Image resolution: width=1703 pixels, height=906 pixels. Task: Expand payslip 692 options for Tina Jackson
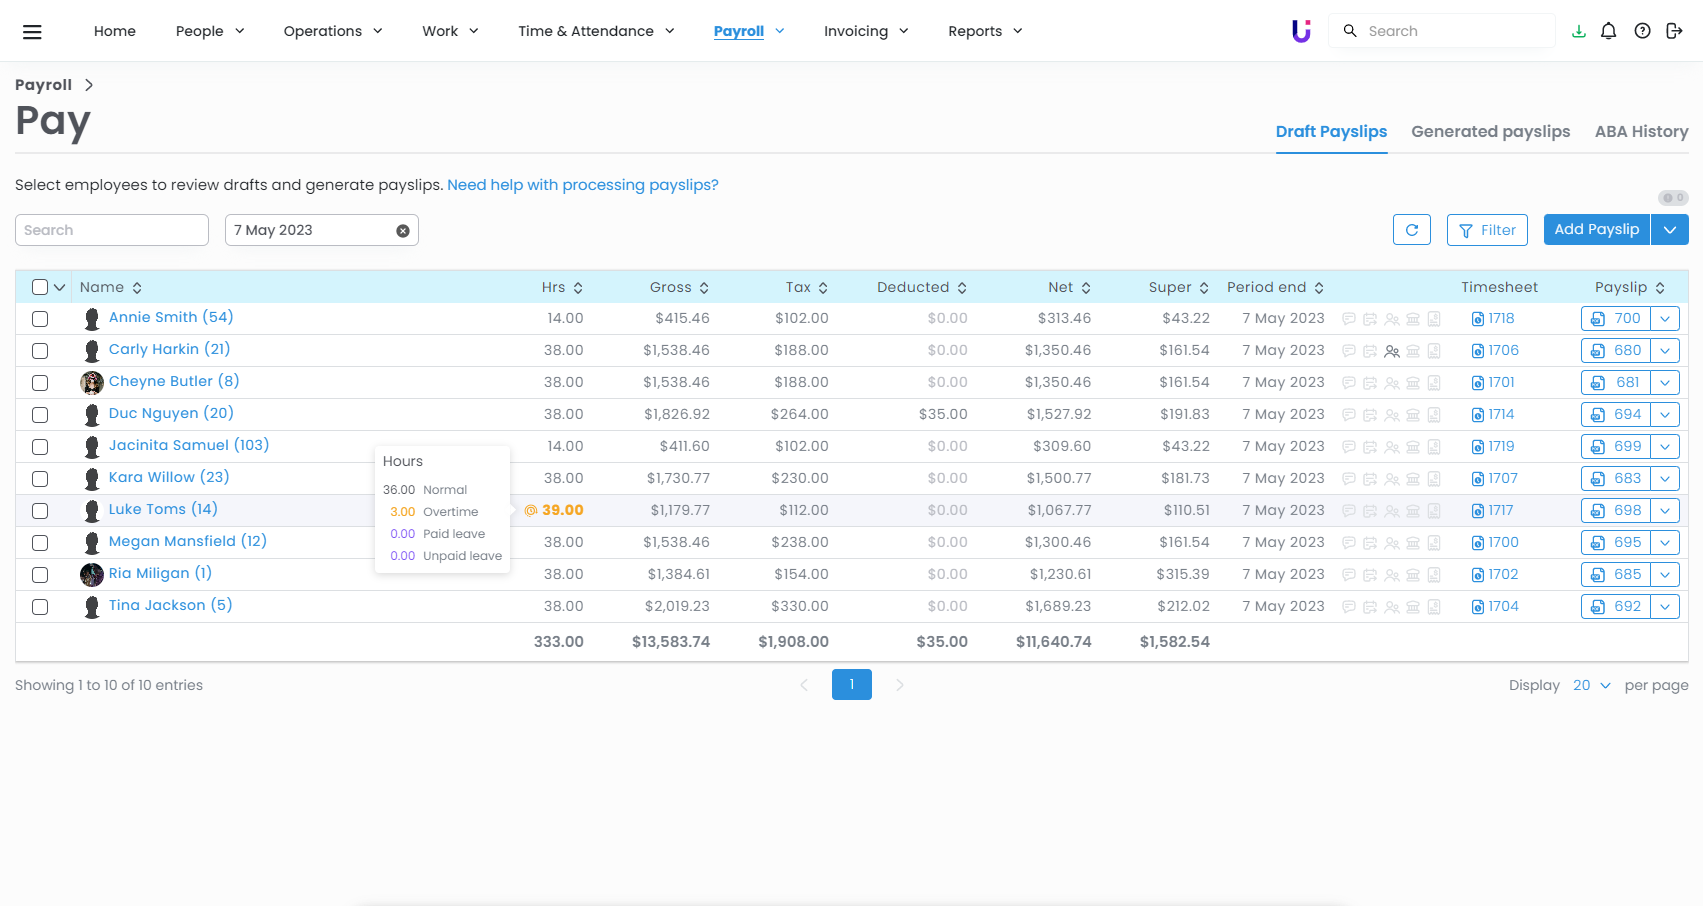pos(1665,607)
